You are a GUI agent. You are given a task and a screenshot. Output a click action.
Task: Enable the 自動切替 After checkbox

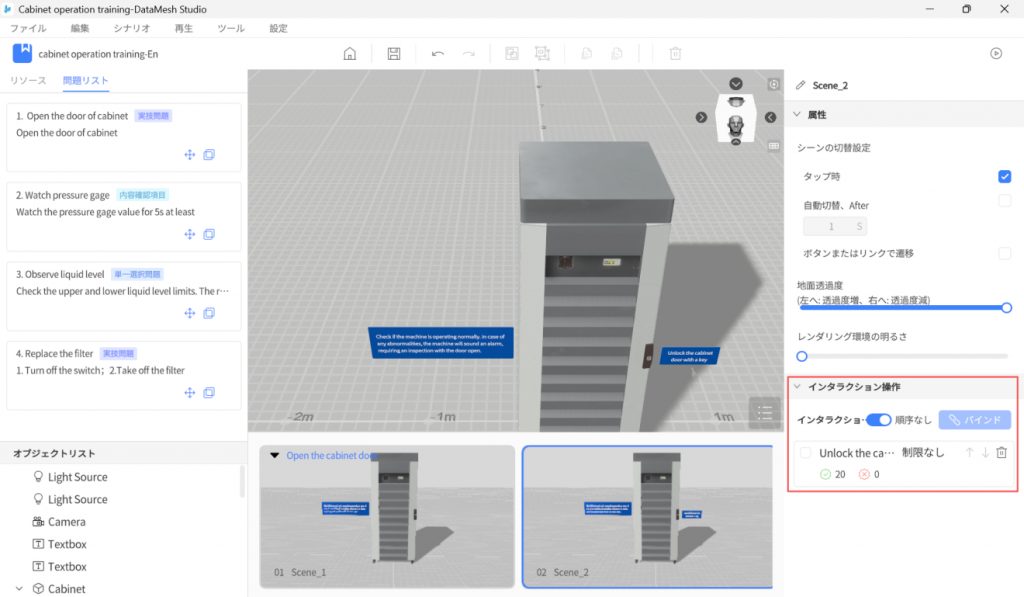tap(1004, 201)
